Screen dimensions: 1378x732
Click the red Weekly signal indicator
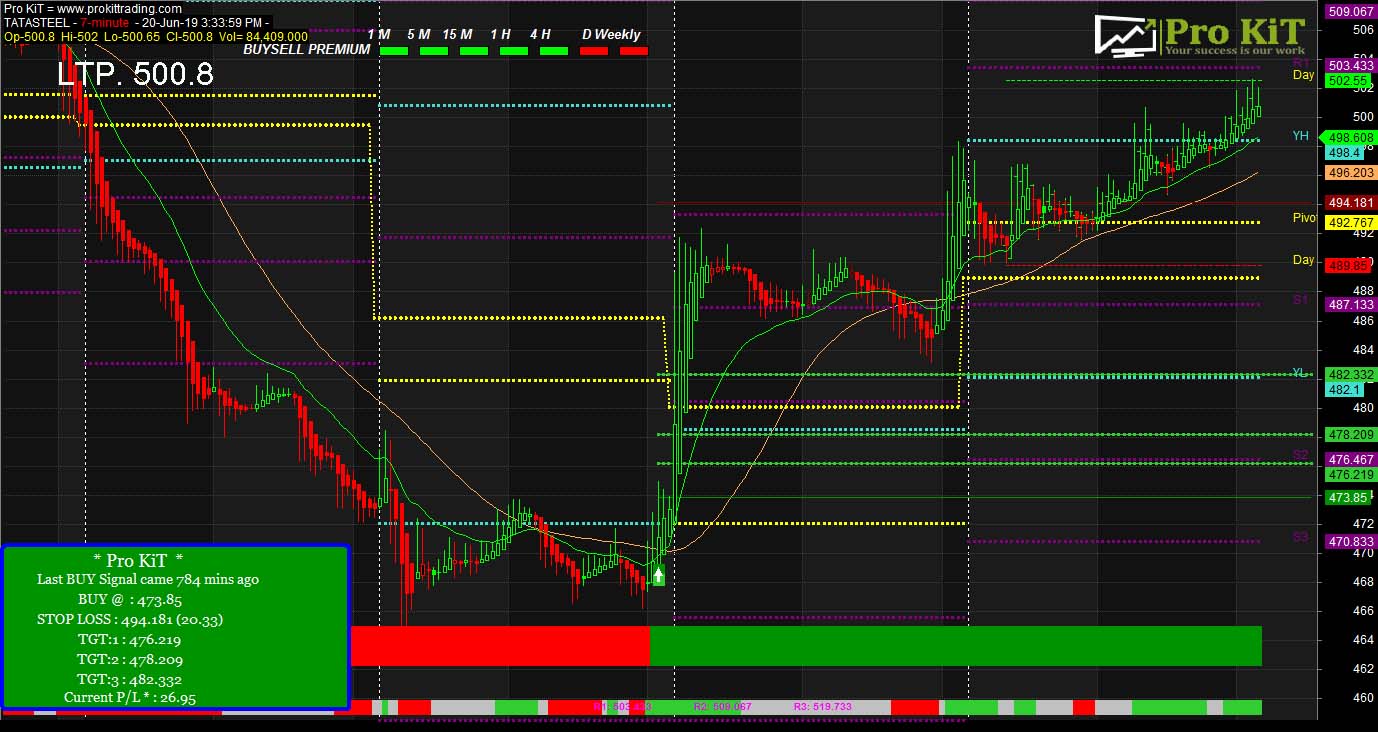pos(633,50)
